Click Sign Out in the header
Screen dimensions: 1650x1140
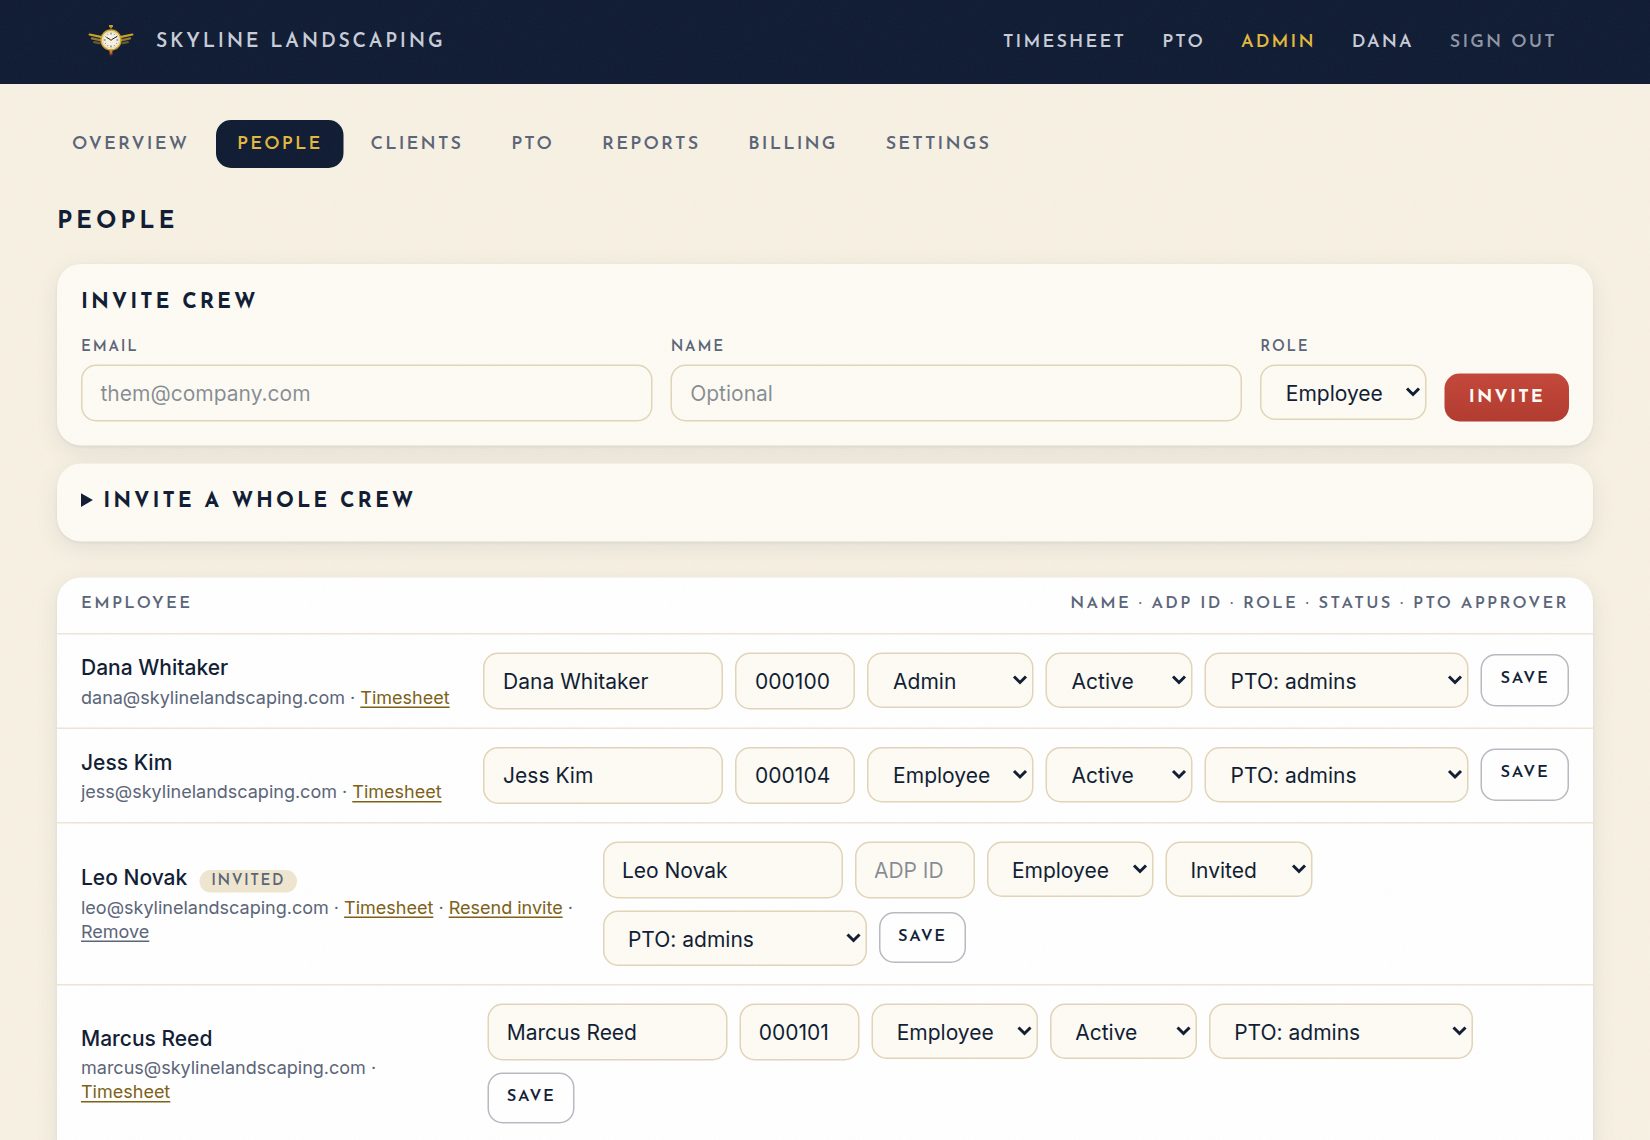click(1503, 41)
